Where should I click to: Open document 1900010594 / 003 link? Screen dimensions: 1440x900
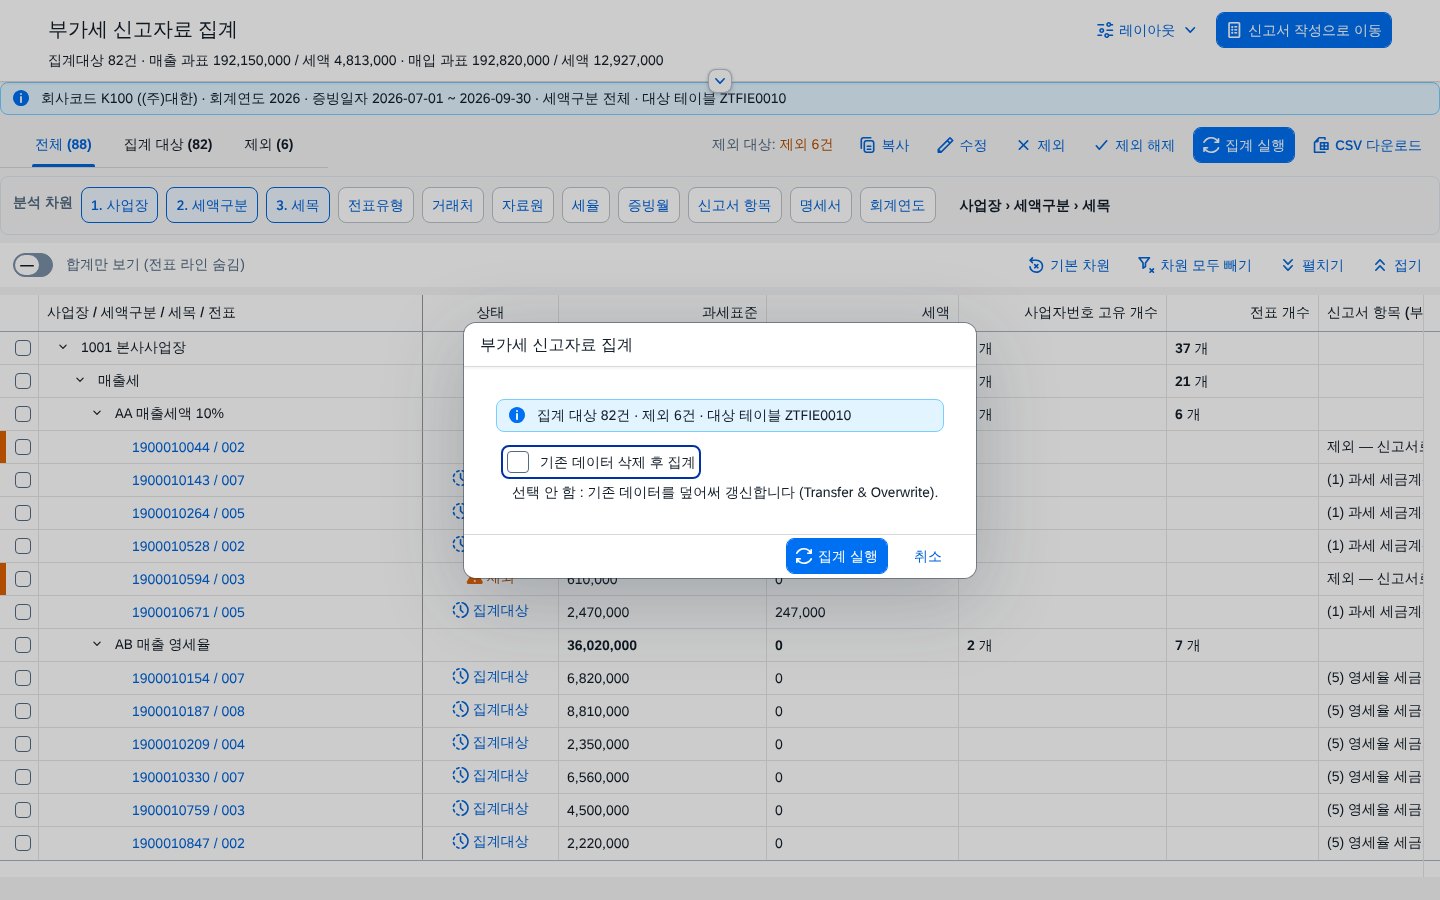coord(188,579)
